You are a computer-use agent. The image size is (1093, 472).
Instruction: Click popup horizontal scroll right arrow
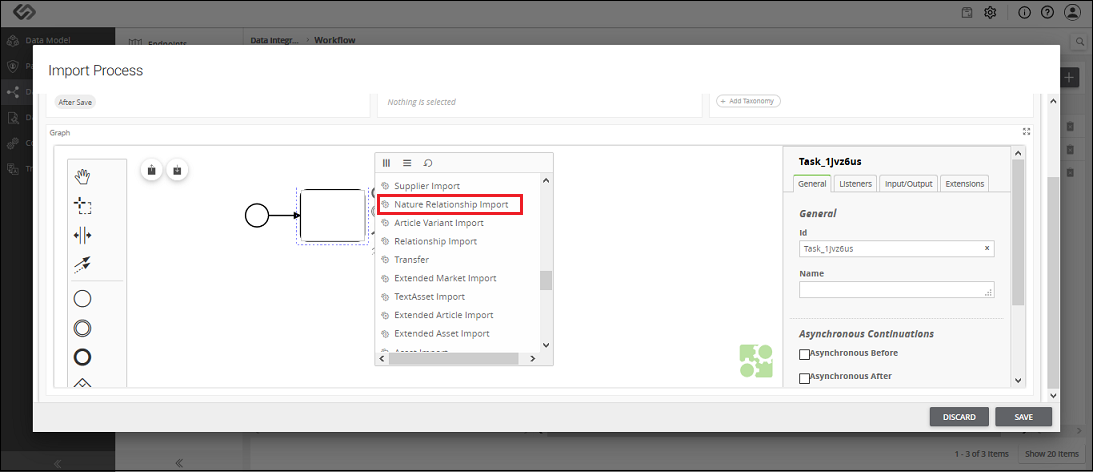532,358
